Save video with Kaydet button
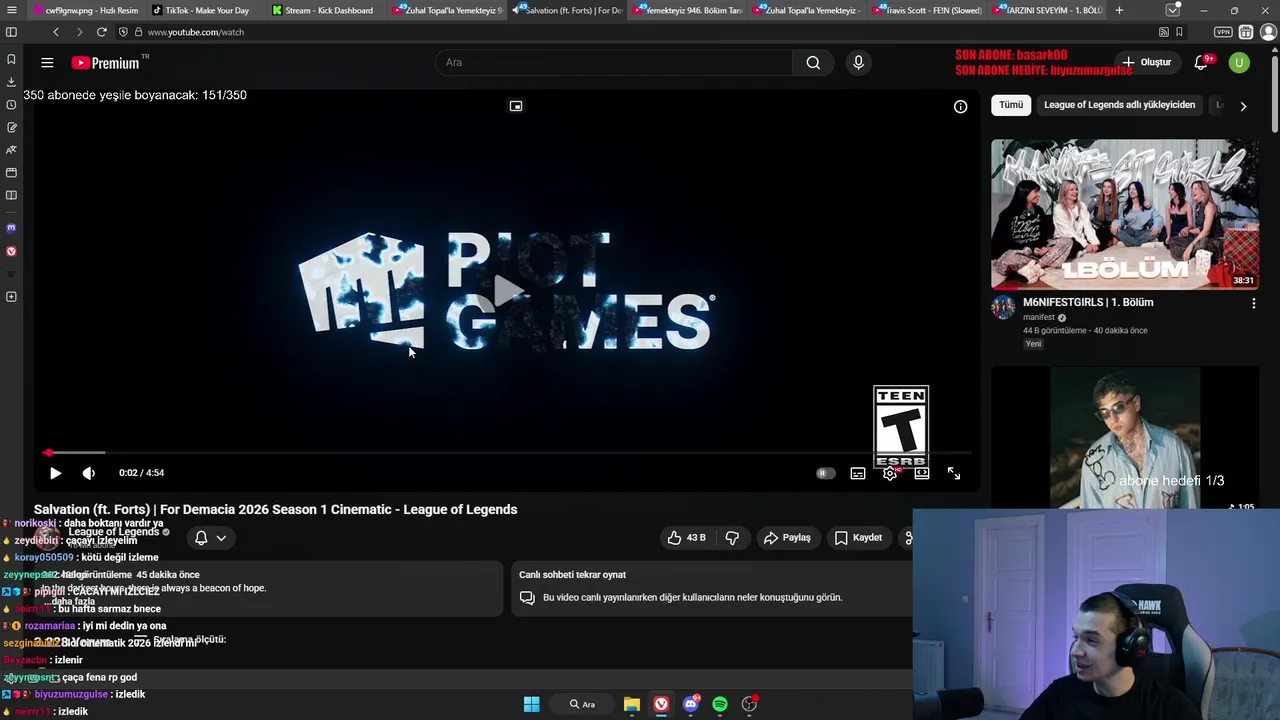Screen dimensions: 1280x720 click(859, 538)
